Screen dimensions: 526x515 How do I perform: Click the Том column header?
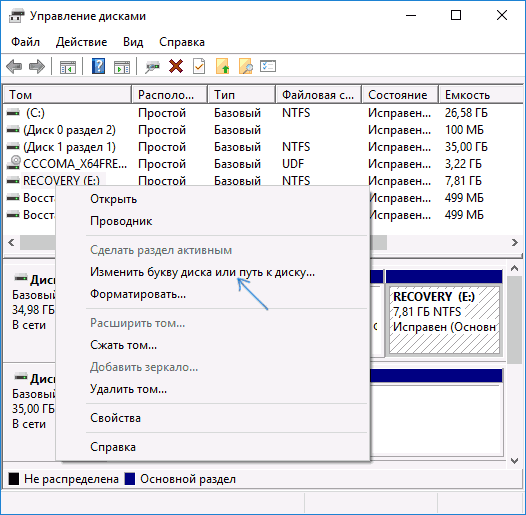[67, 95]
